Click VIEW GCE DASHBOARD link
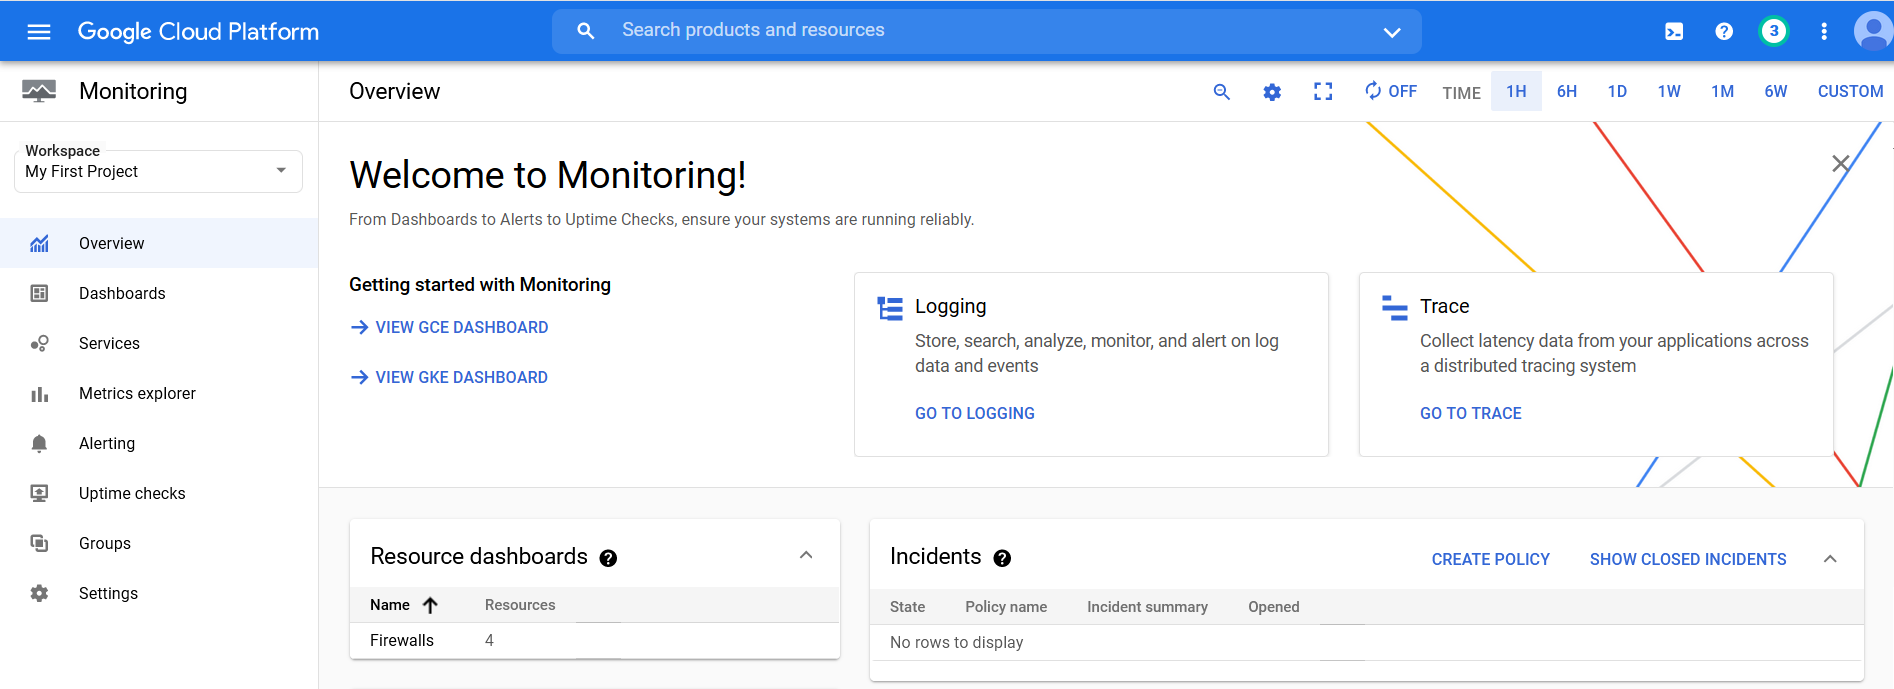Screen dimensions: 1894x689 pyautogui.click(x=449, y=327)
